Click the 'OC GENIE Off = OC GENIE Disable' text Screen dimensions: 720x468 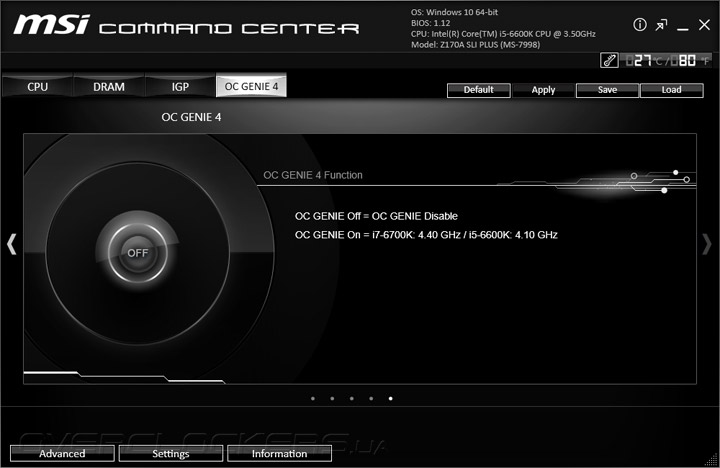pyautogui.click(x=376, y=216)
